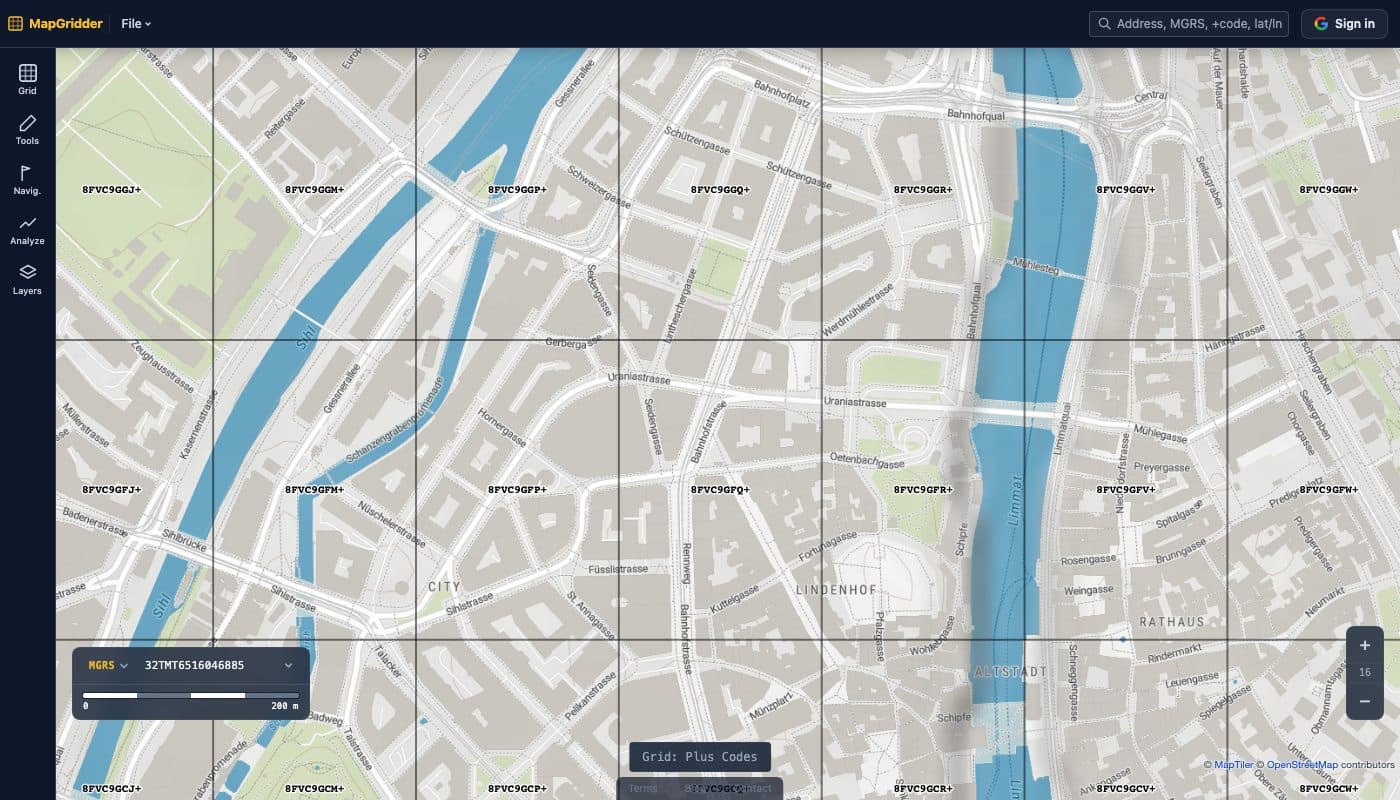Click the Mühlesteg bridge label
The width and height of the screenshot is (1400, 800).
tap(1035, 268)
